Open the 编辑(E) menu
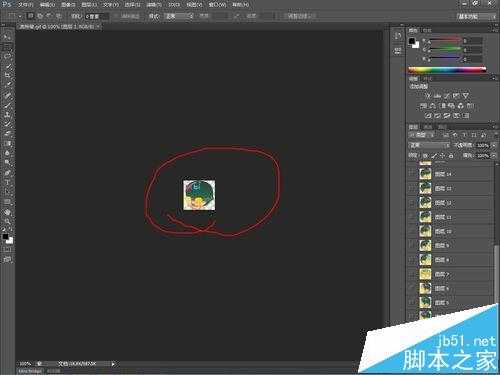The width and height of the screenshot is (500, 375). (47, 5)
